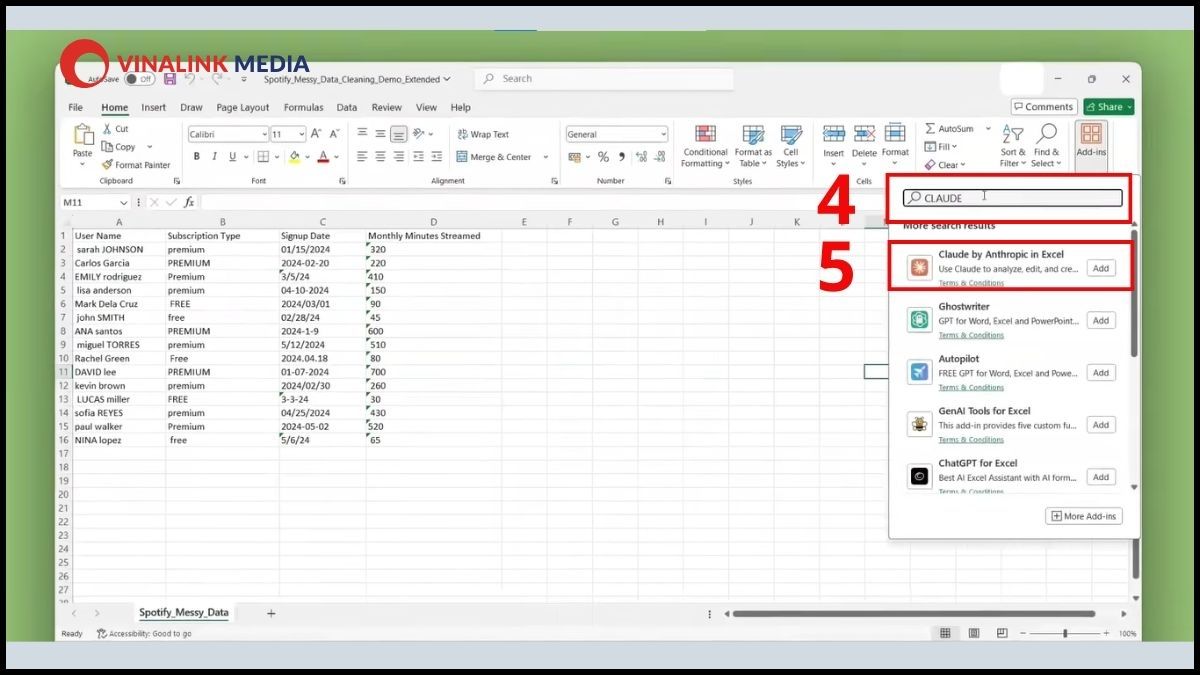Screen dimensions: 1200x675
Task: Click the AutoSum sigma icon
Action: point(930,129)
